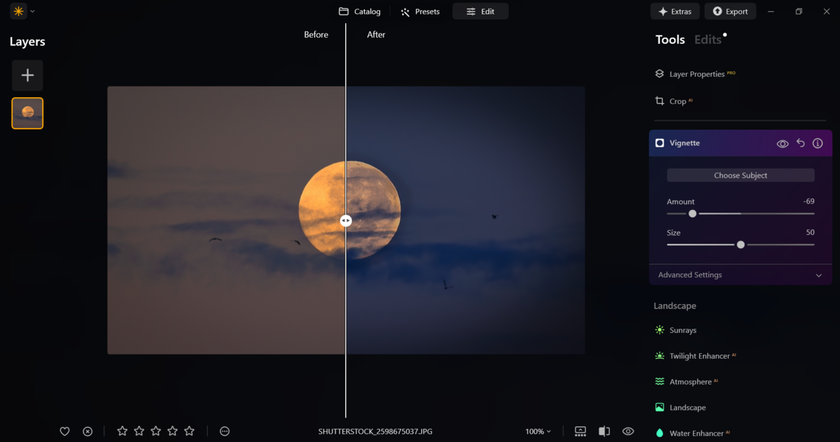Viewport: 840px width, 442px height.
Task: Click the Layers panel heading
Action: (x=27, y=42)
